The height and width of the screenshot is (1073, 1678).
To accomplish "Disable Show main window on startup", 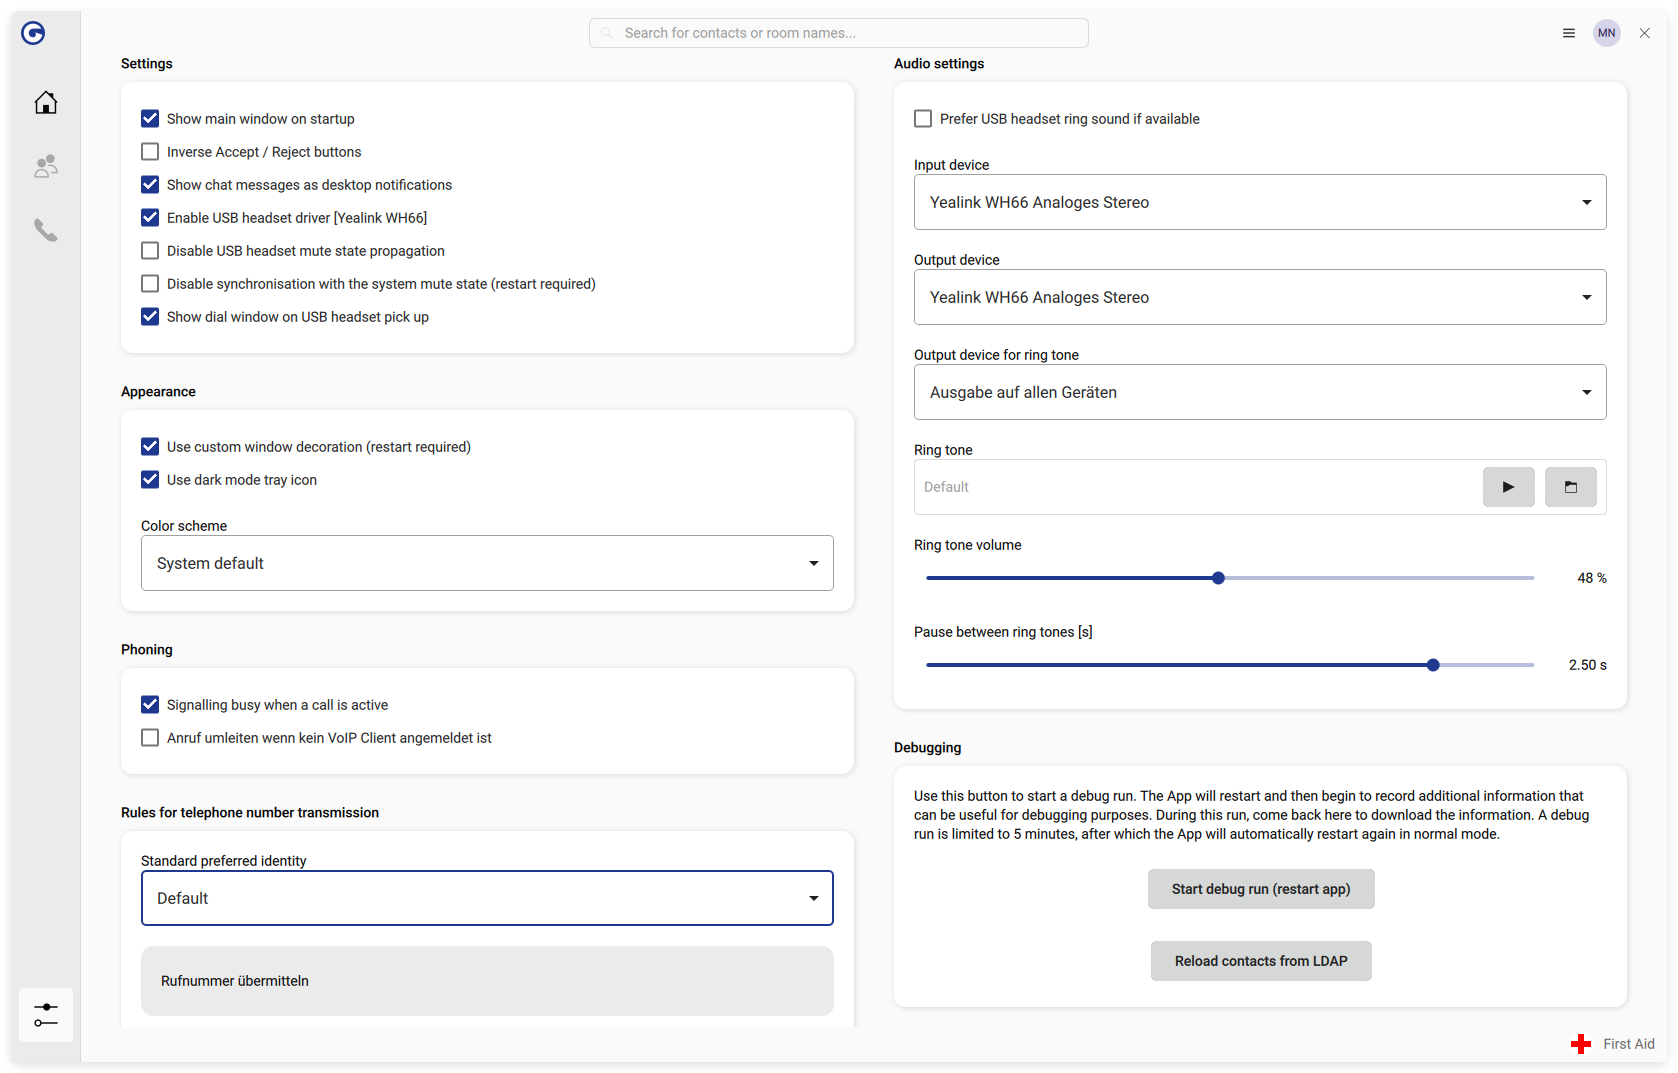I will 150,118.
